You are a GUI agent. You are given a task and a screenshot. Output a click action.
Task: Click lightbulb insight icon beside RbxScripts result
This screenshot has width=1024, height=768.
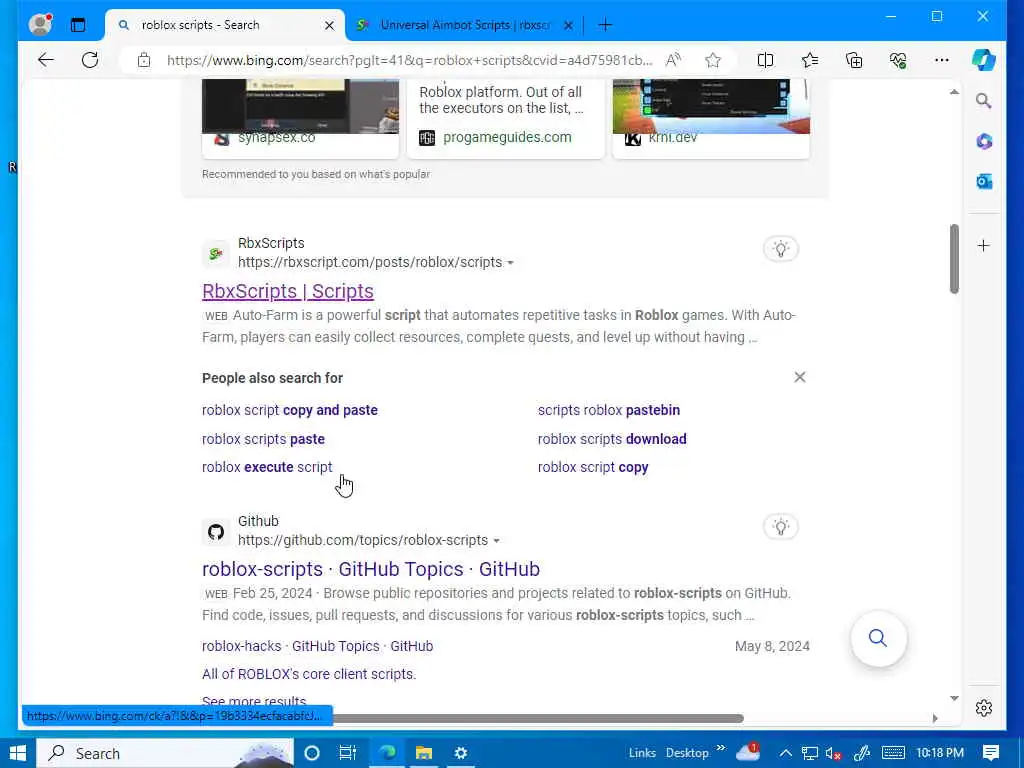pos(780,249)
